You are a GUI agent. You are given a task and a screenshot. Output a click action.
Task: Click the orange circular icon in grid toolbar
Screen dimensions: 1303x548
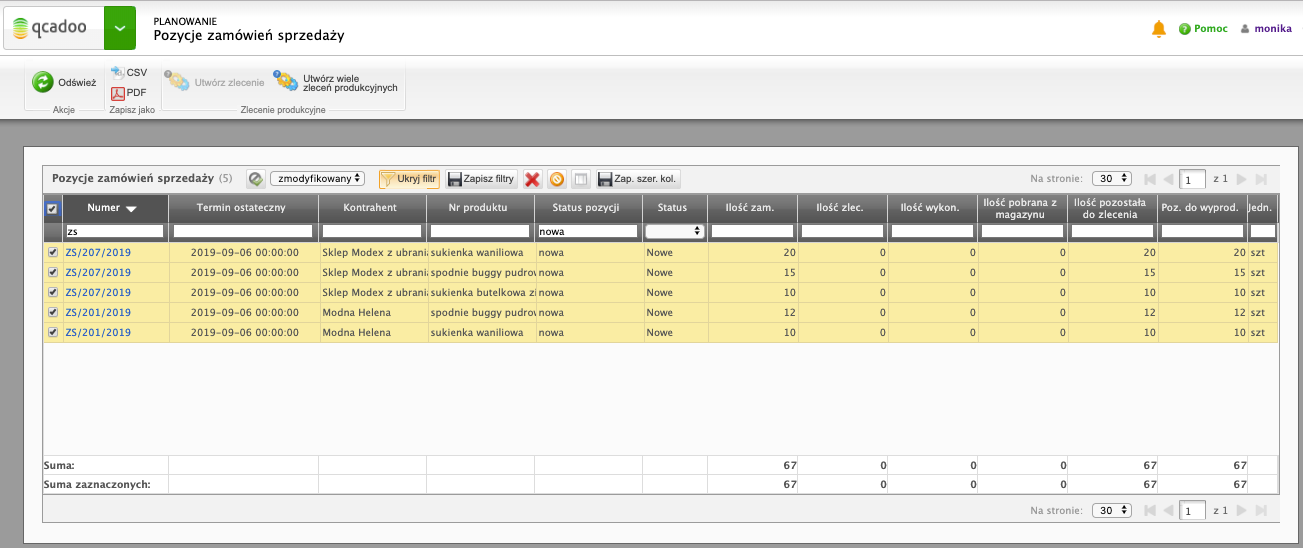tap(557, 179)
